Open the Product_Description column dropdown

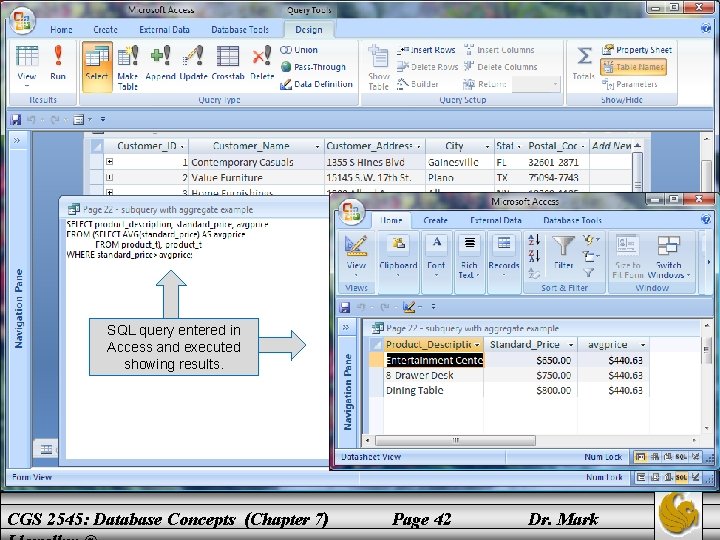477,345
